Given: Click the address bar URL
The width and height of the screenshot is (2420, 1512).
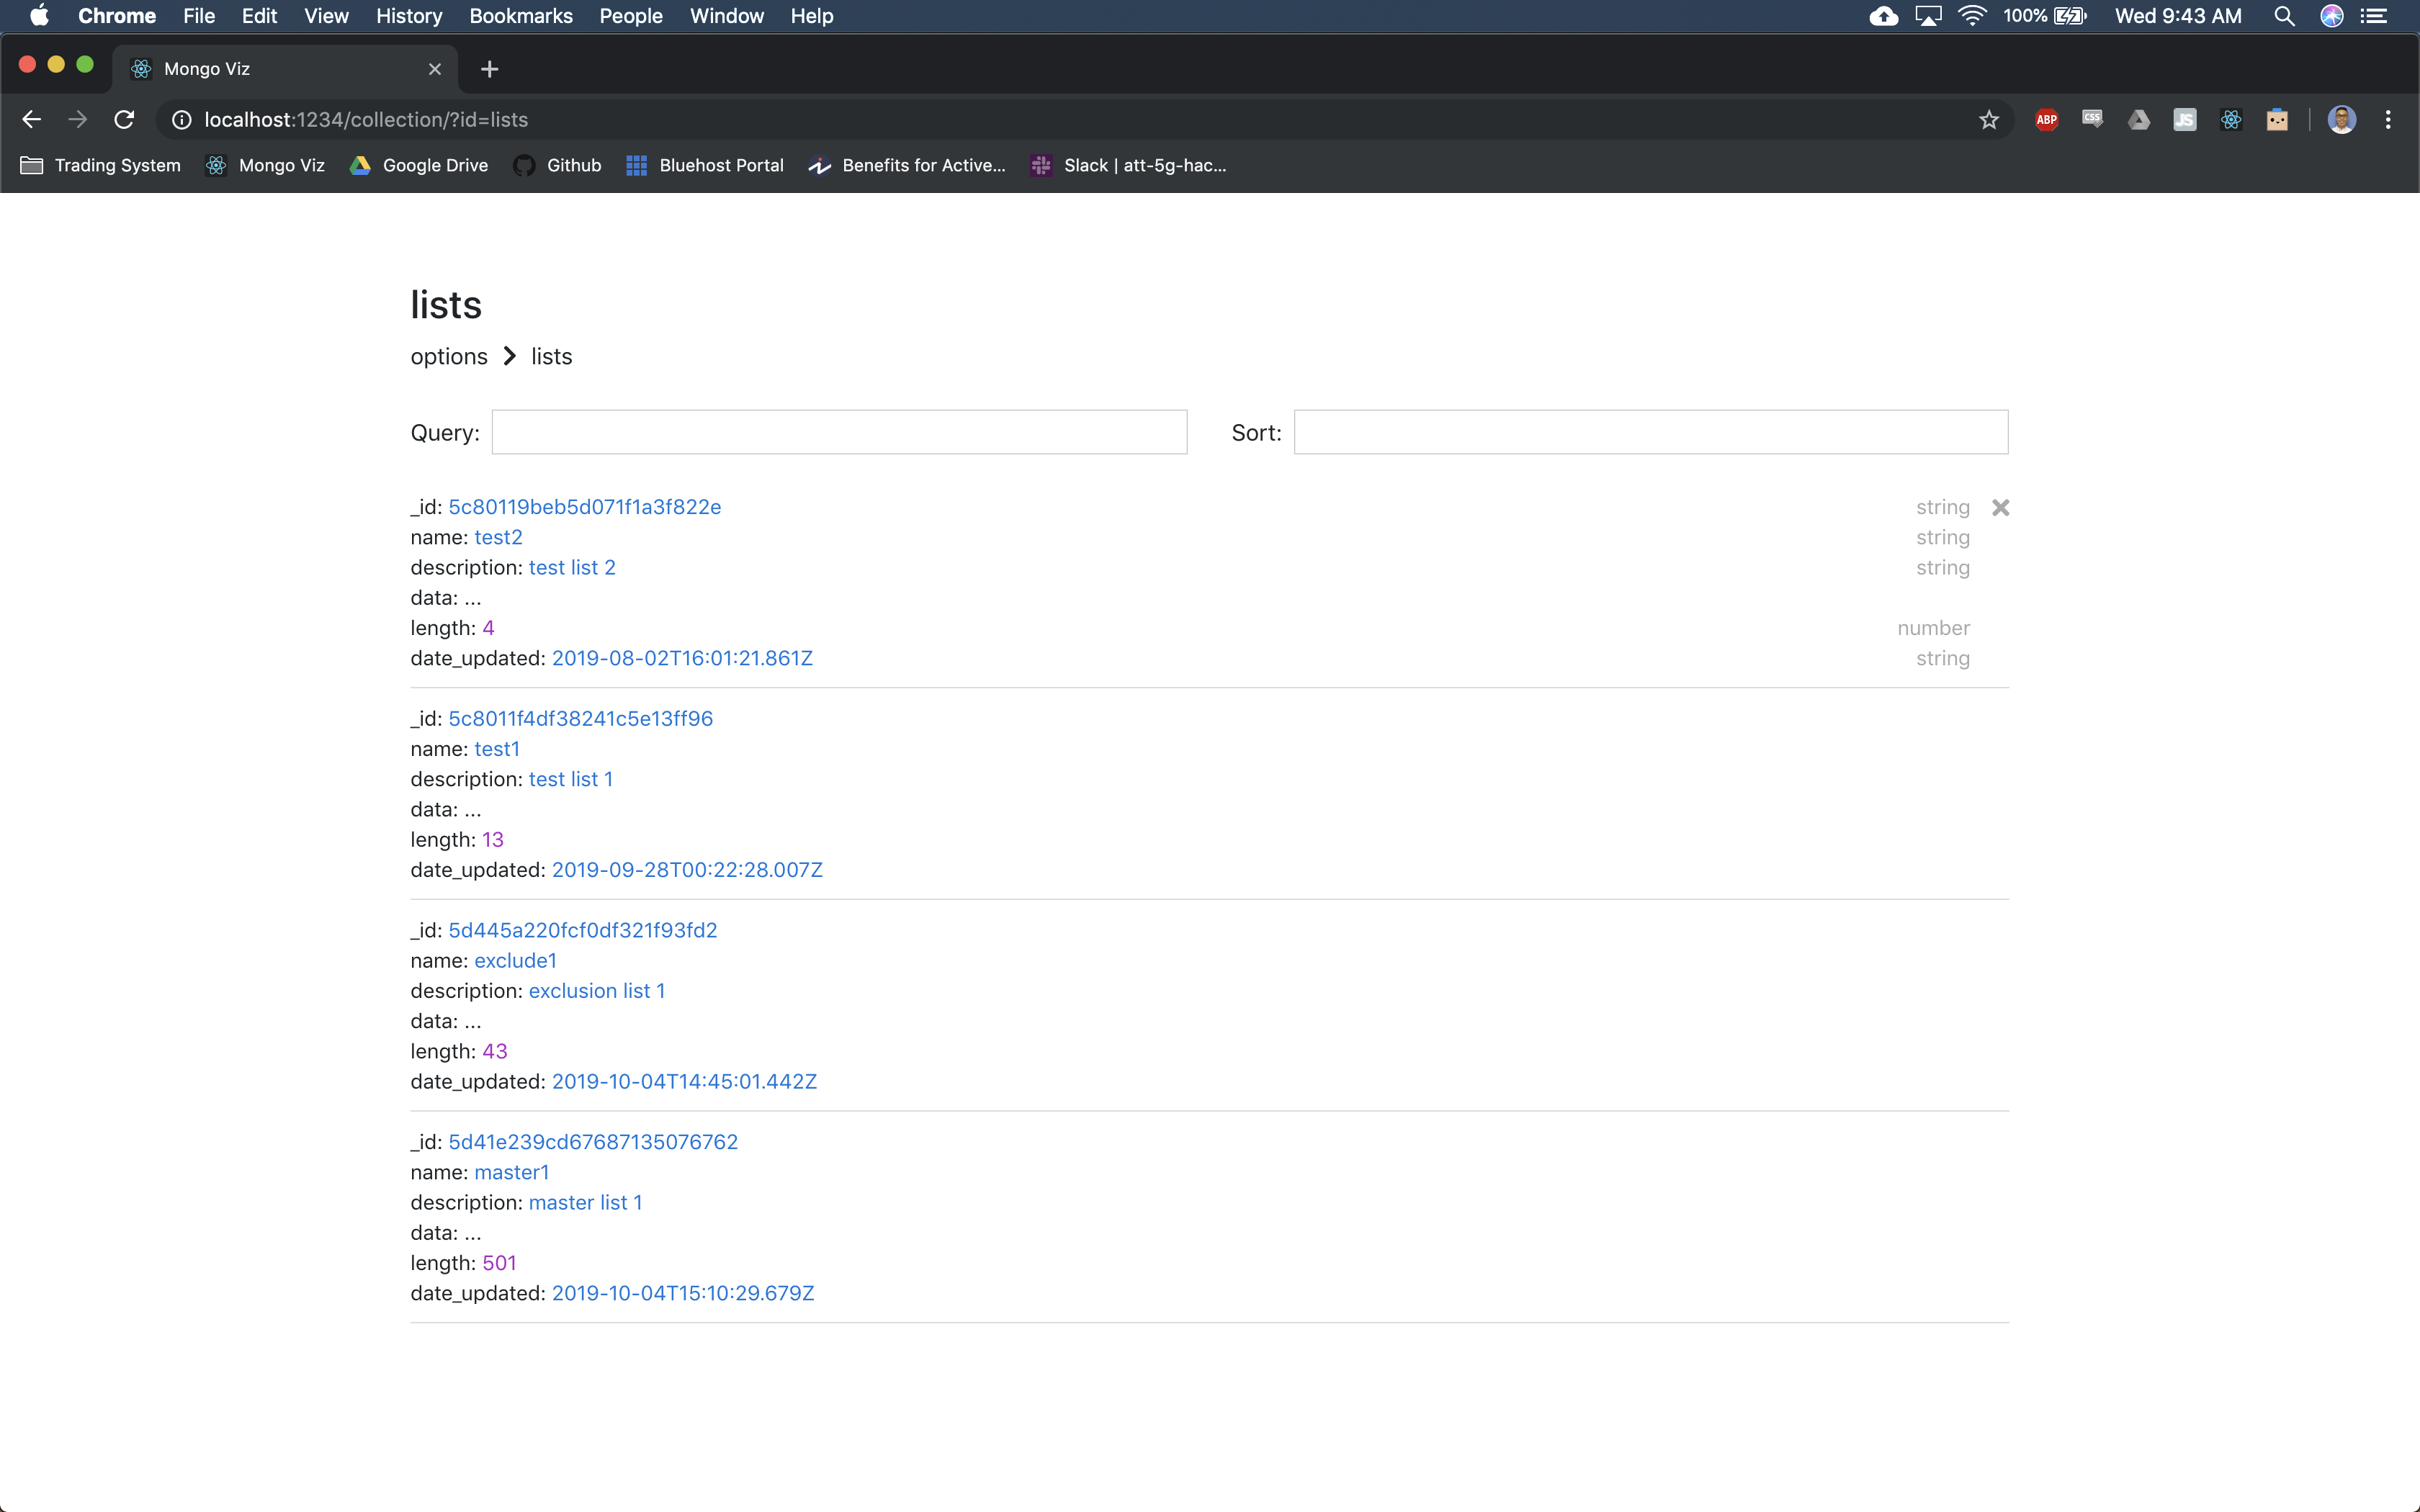Looking at the screenshot, I should [x=366, y=120].
